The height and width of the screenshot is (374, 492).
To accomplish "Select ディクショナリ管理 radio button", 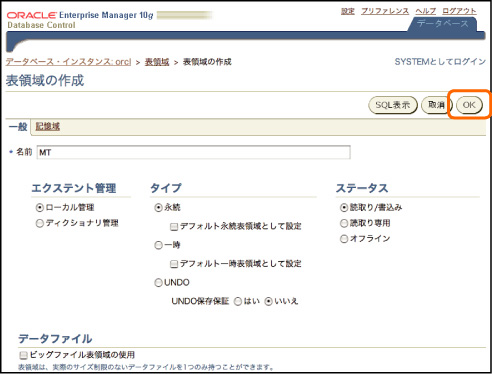I will [x=40, y=223].
